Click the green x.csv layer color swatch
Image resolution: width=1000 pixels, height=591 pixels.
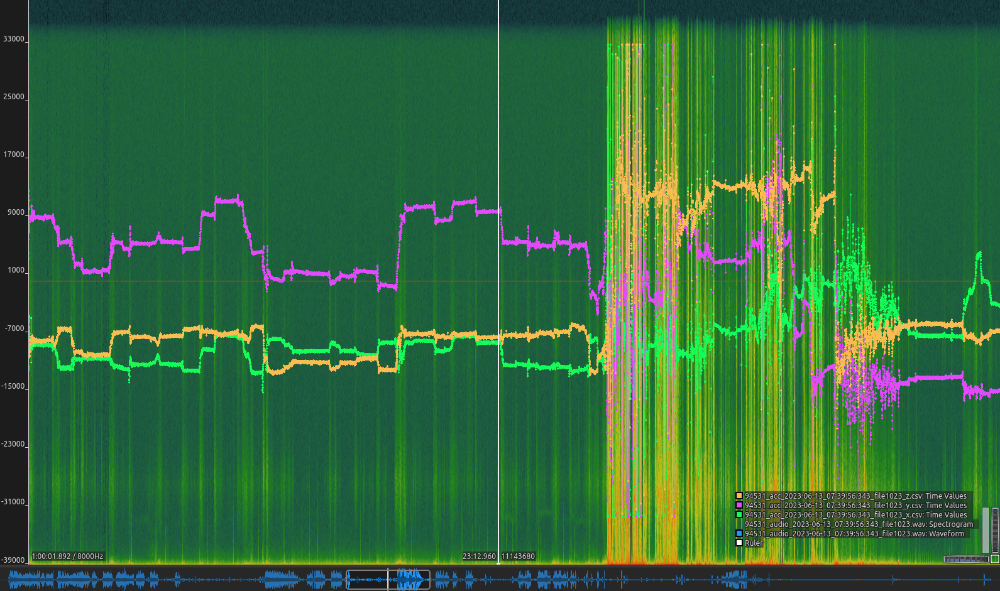coord(739,515)
